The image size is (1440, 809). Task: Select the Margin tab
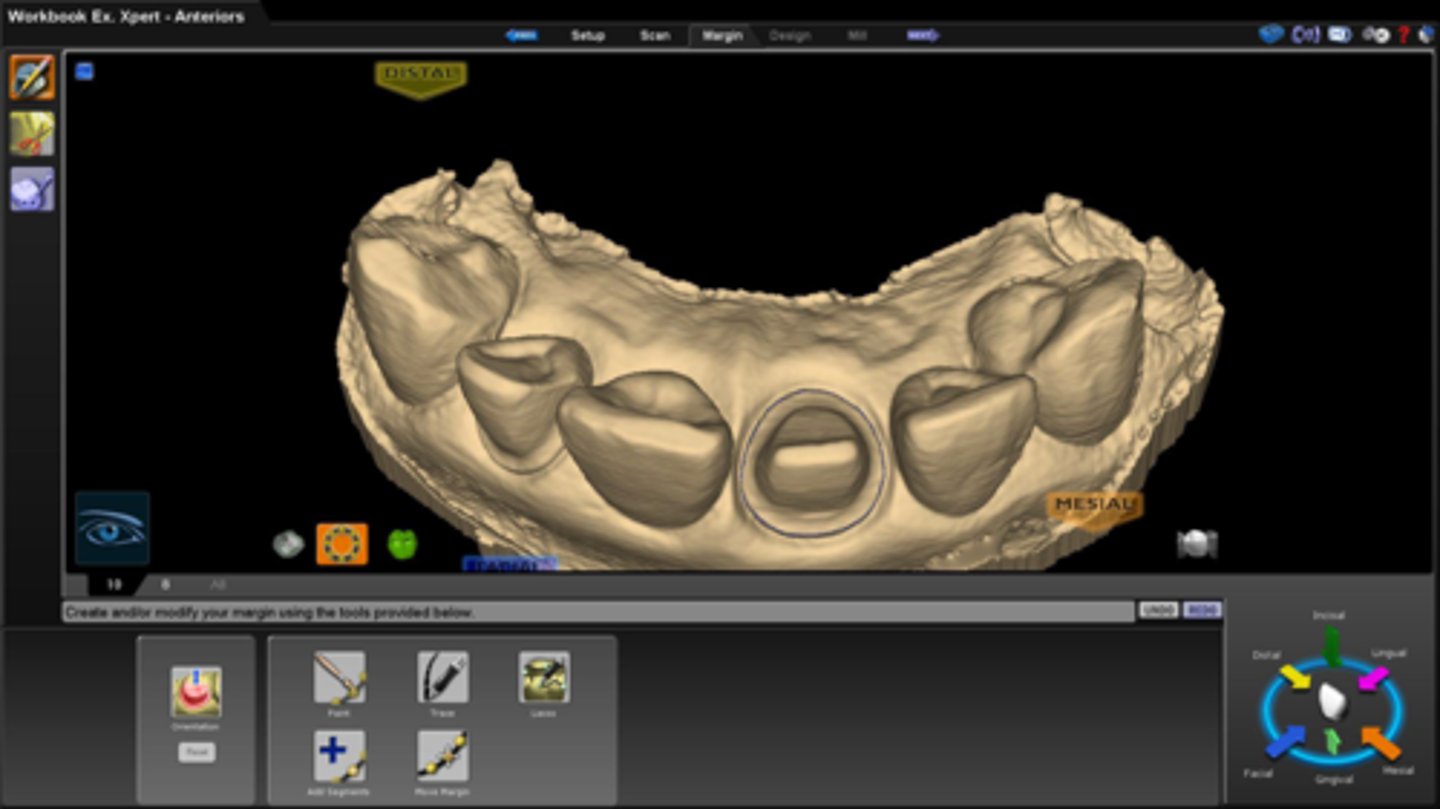pos(722,35)
